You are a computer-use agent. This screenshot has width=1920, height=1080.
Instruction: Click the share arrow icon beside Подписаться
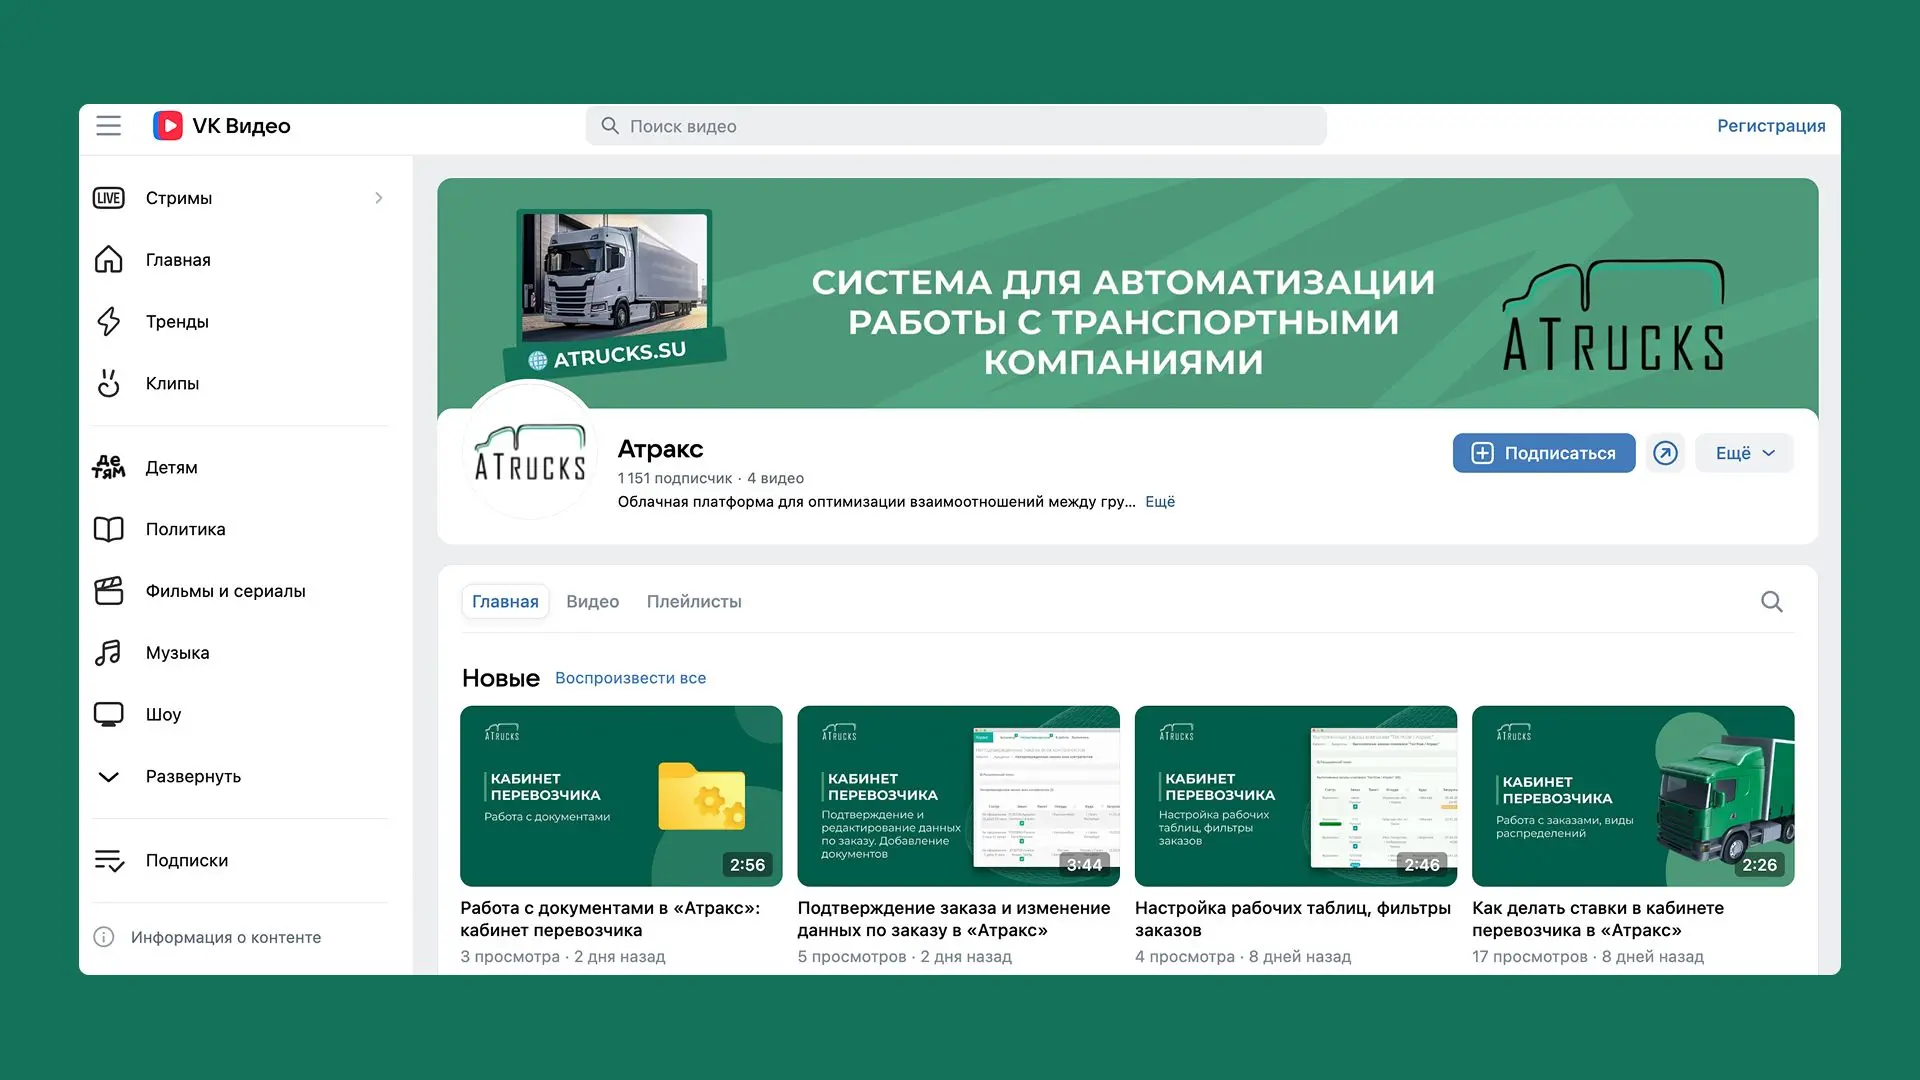pyautogui.click(x=1665, y=453)
